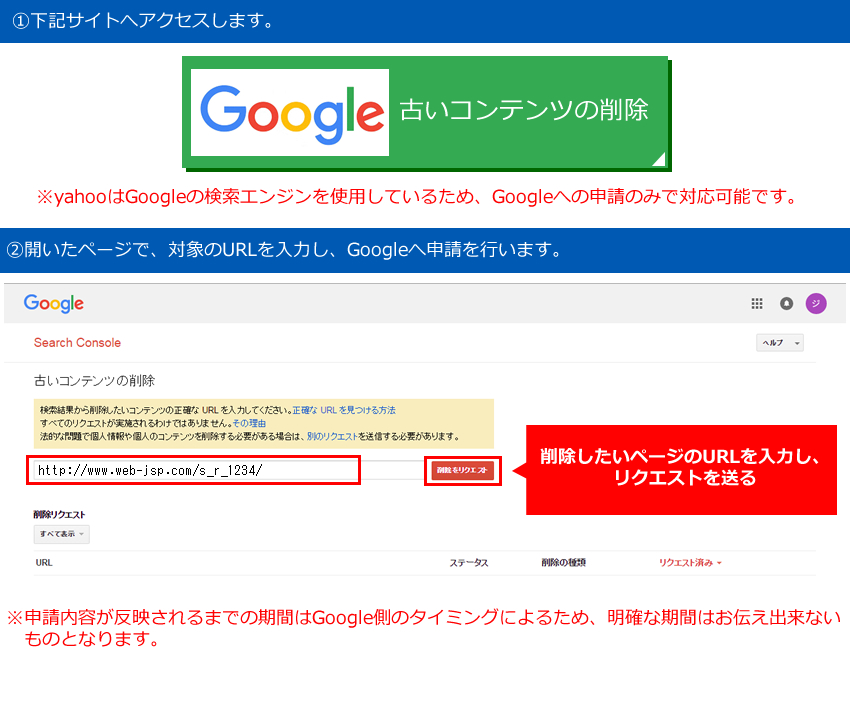Open the その理由 link
Viewport: 850px width, 705px height.
(249, 423)
